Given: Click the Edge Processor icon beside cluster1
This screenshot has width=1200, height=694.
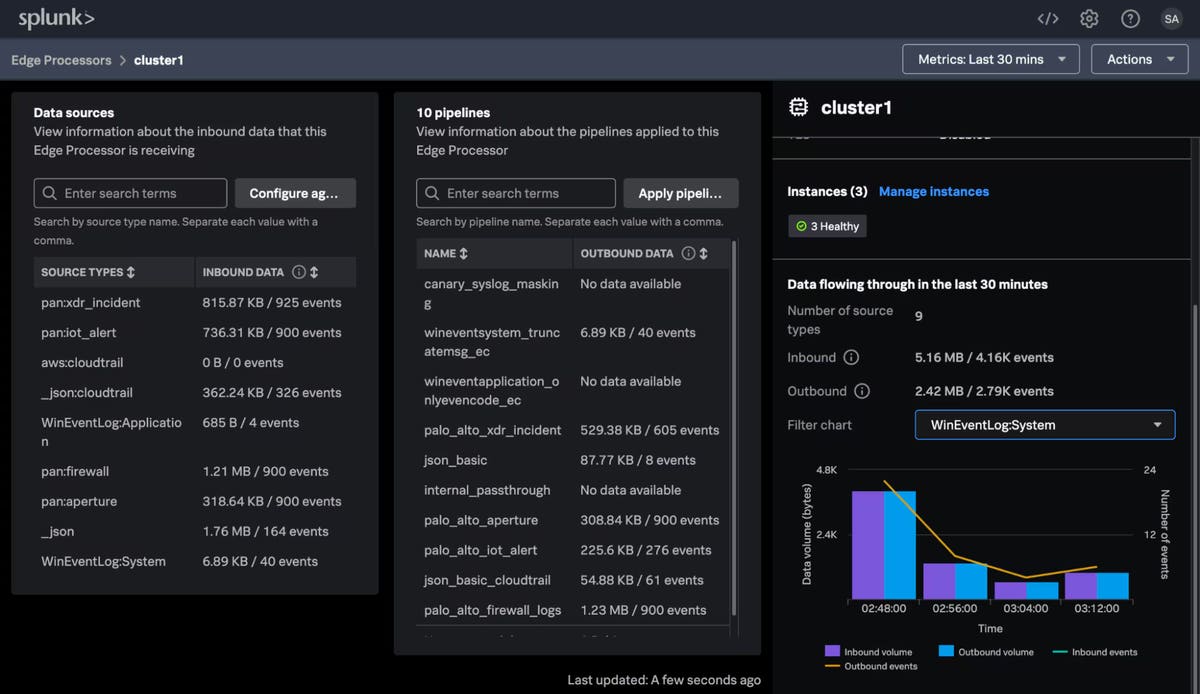Looking at the screenshot, I should click(796, 107).
